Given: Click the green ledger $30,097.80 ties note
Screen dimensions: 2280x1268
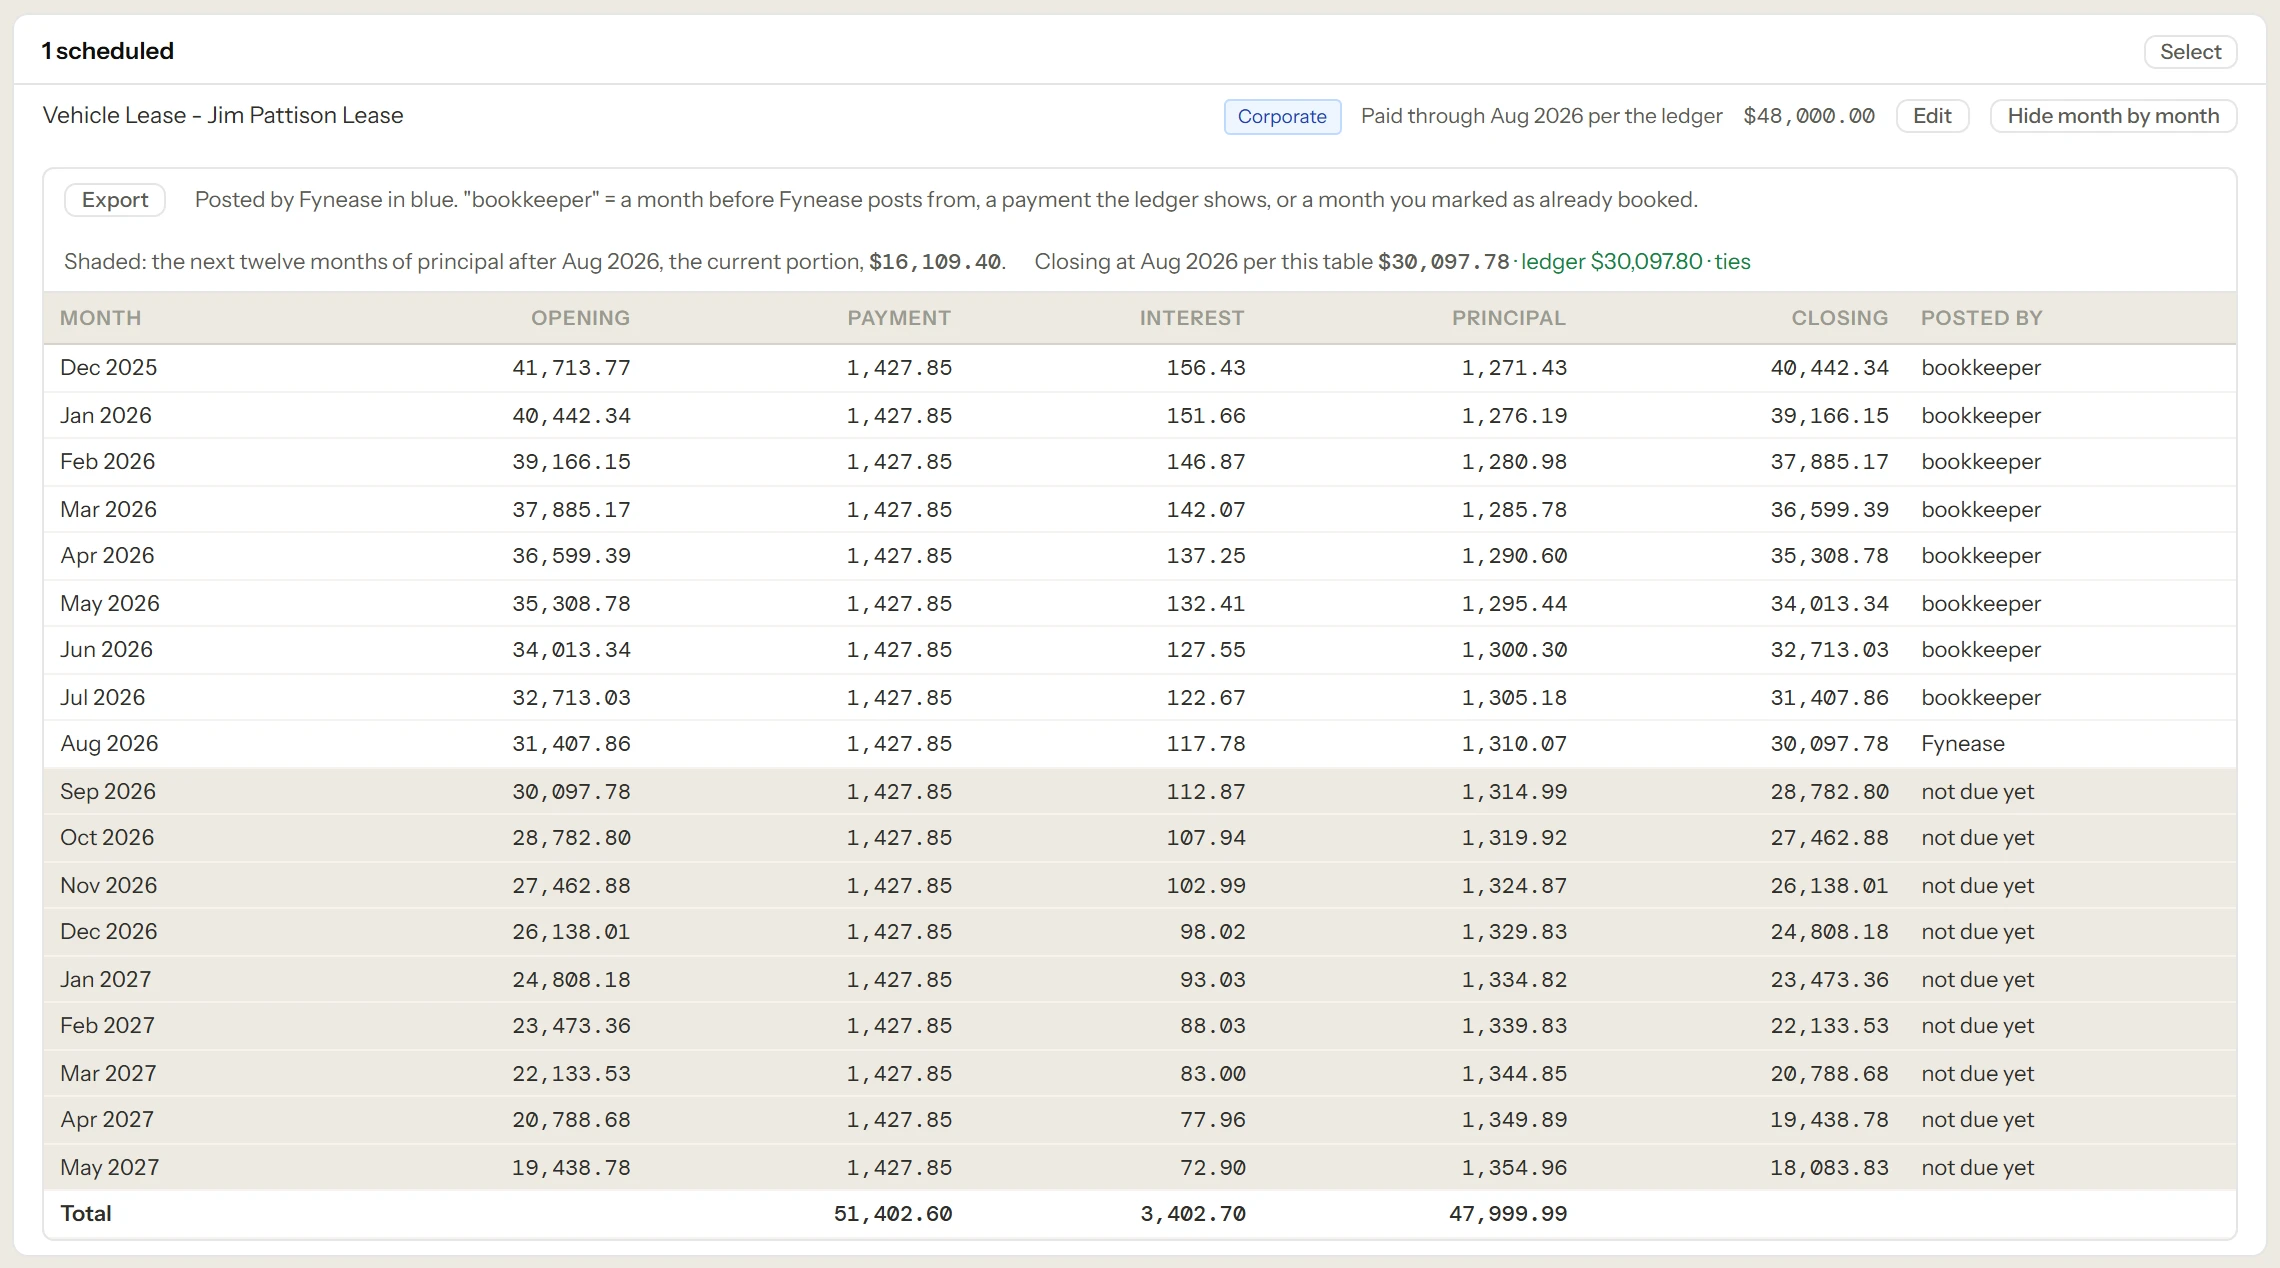Looking at the screenshot, I should click(1636, 262).
